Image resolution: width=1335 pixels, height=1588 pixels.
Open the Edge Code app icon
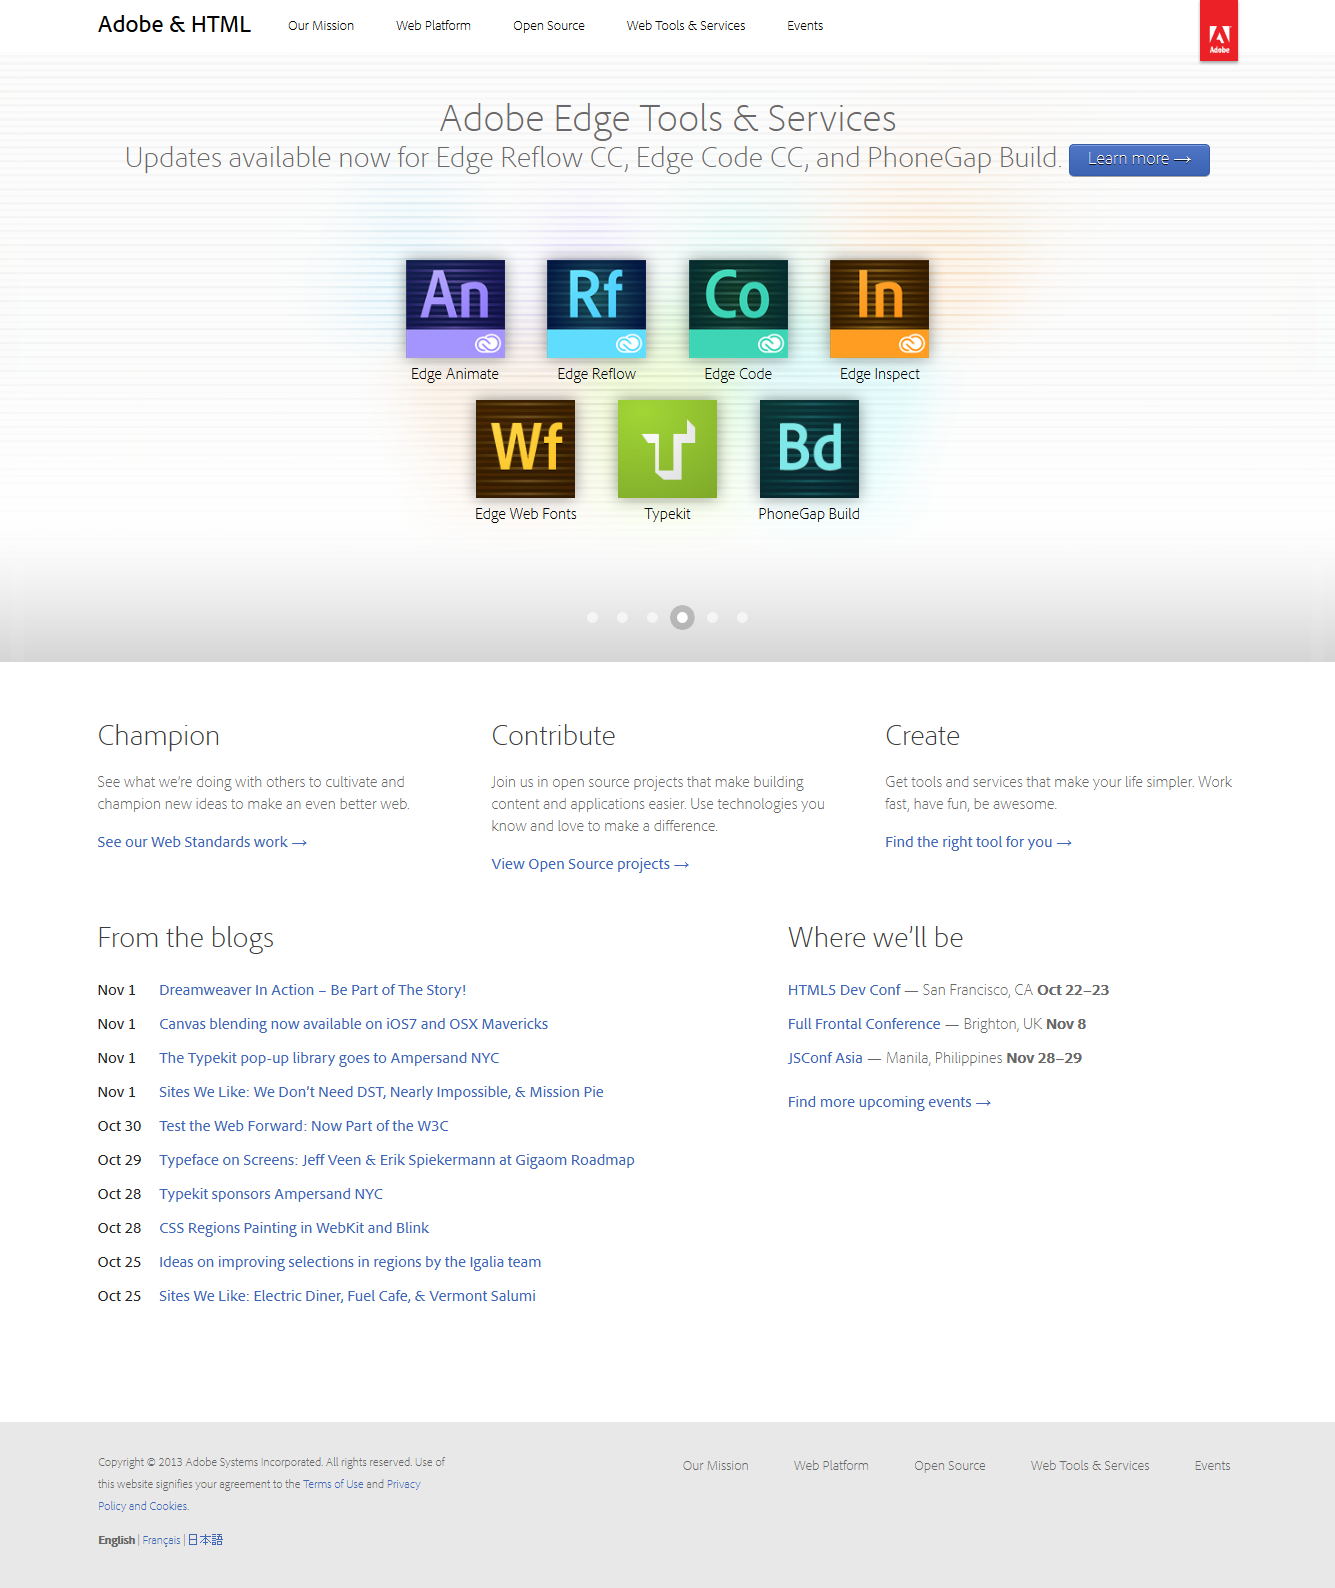[x=738, y=309]
